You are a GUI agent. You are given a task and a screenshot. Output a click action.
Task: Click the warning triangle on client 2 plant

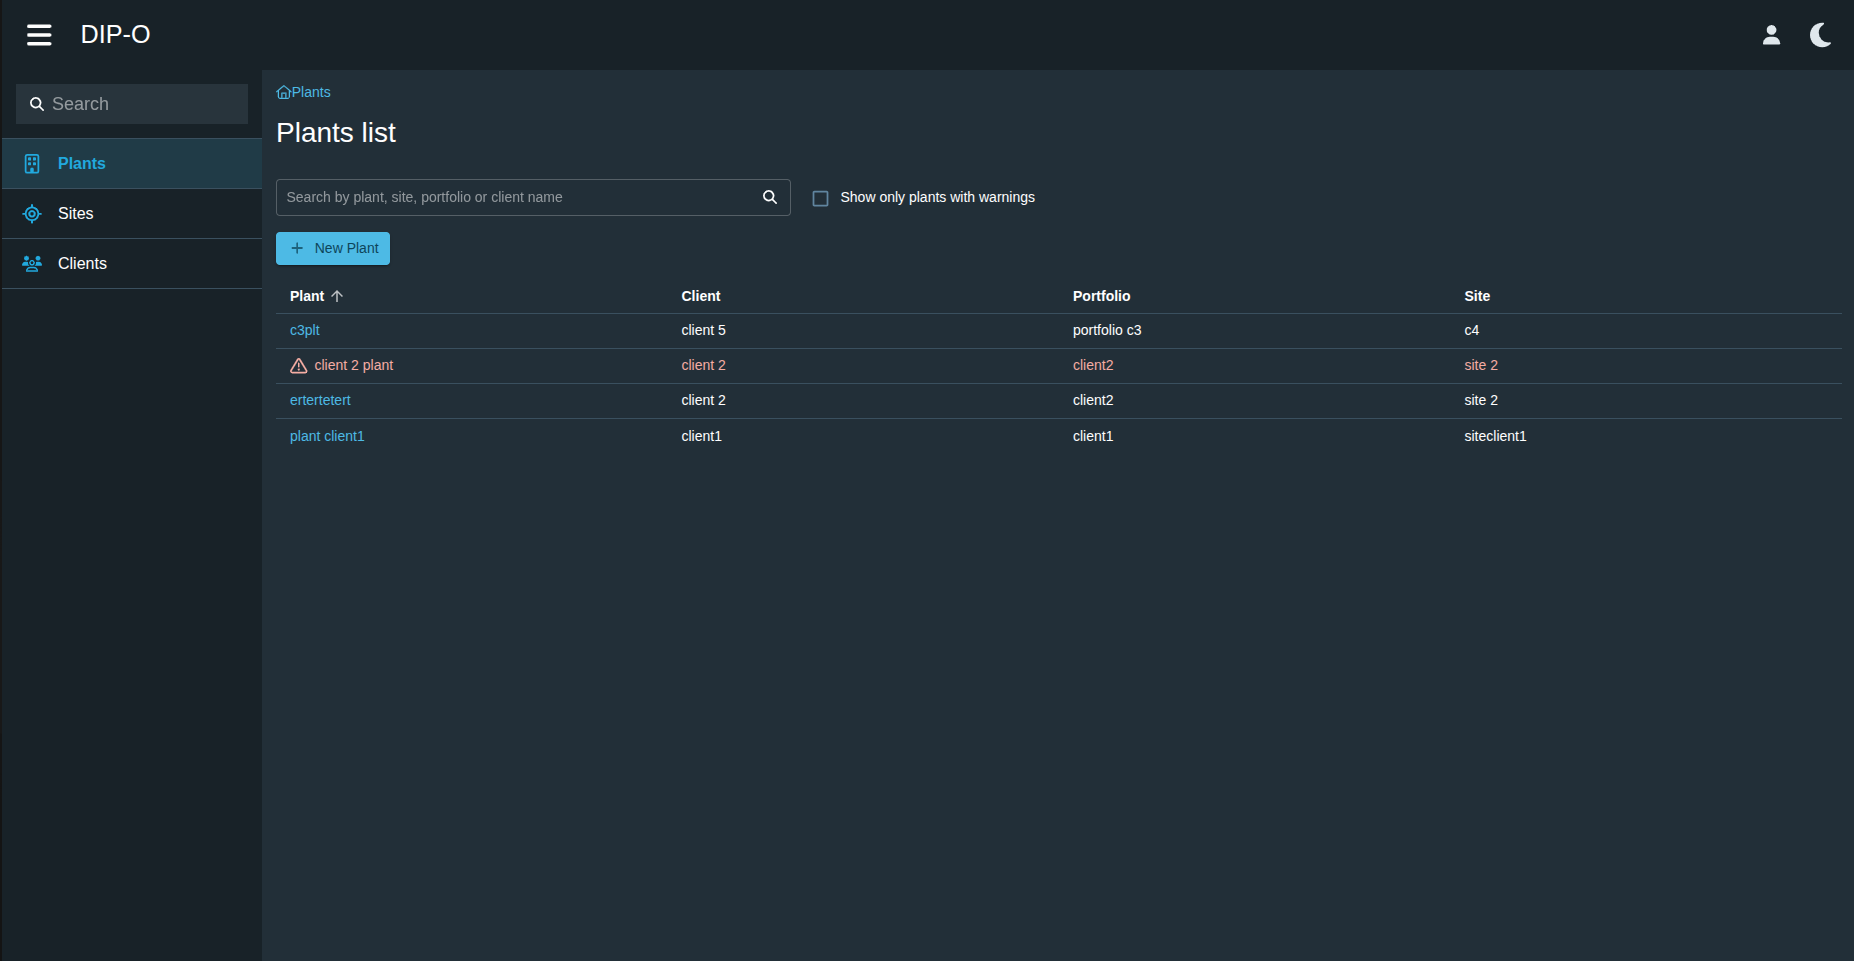pyautogui.click(x=299, y=366)
